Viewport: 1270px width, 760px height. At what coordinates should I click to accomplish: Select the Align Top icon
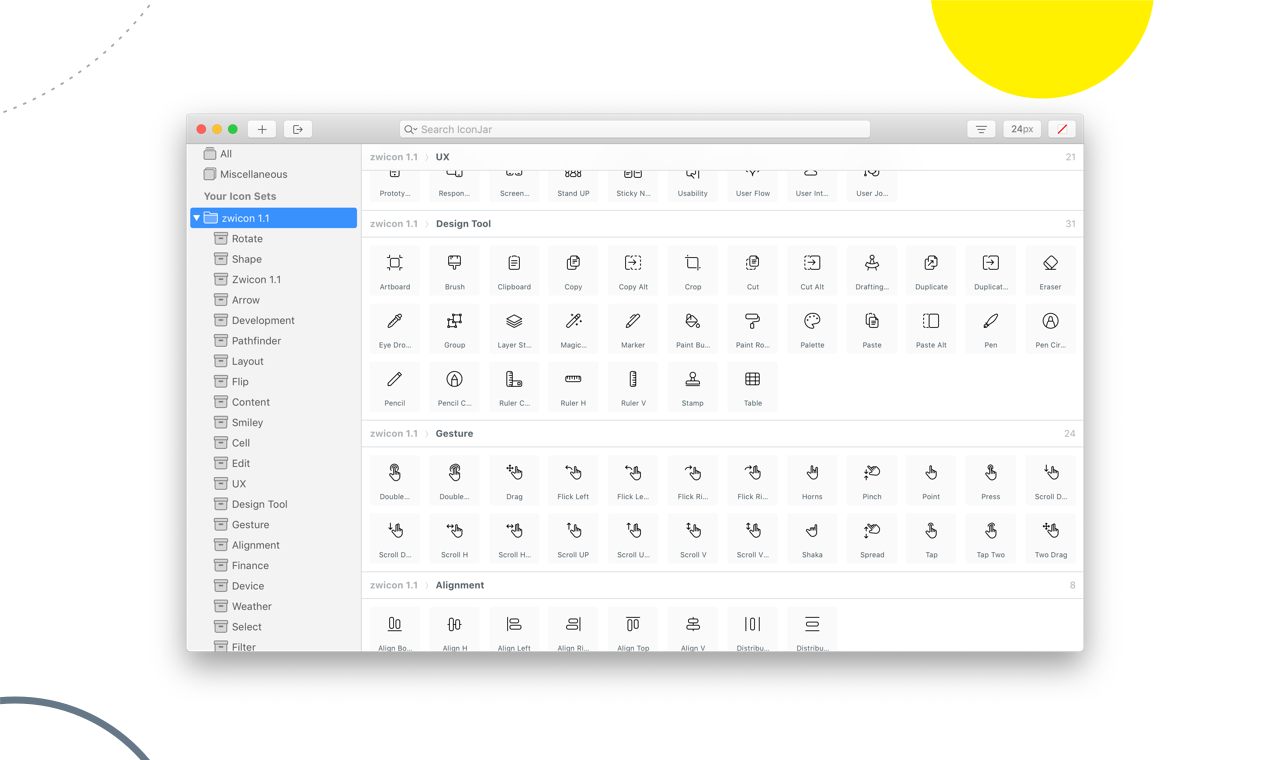633,630
